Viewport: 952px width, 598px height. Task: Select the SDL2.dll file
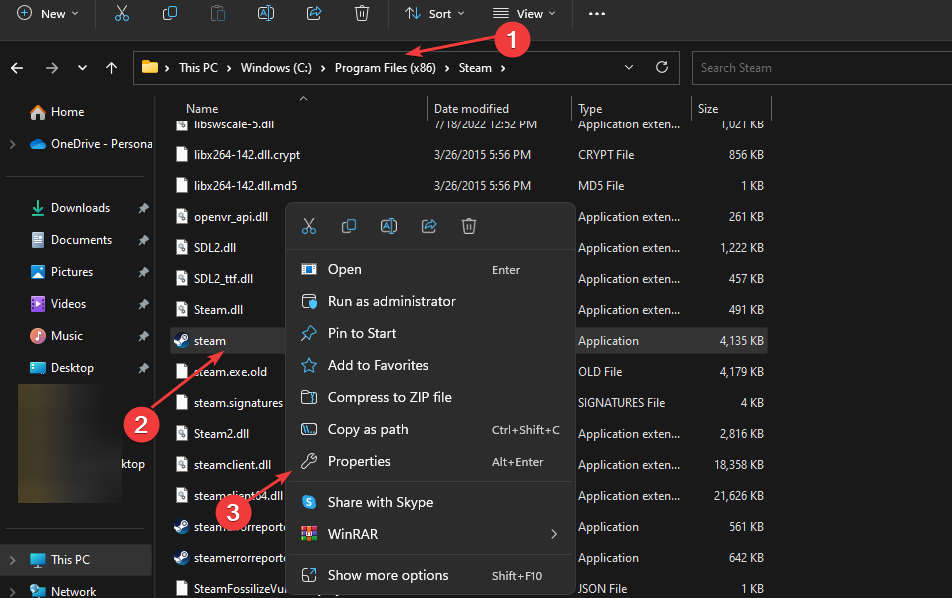(215, 248)
